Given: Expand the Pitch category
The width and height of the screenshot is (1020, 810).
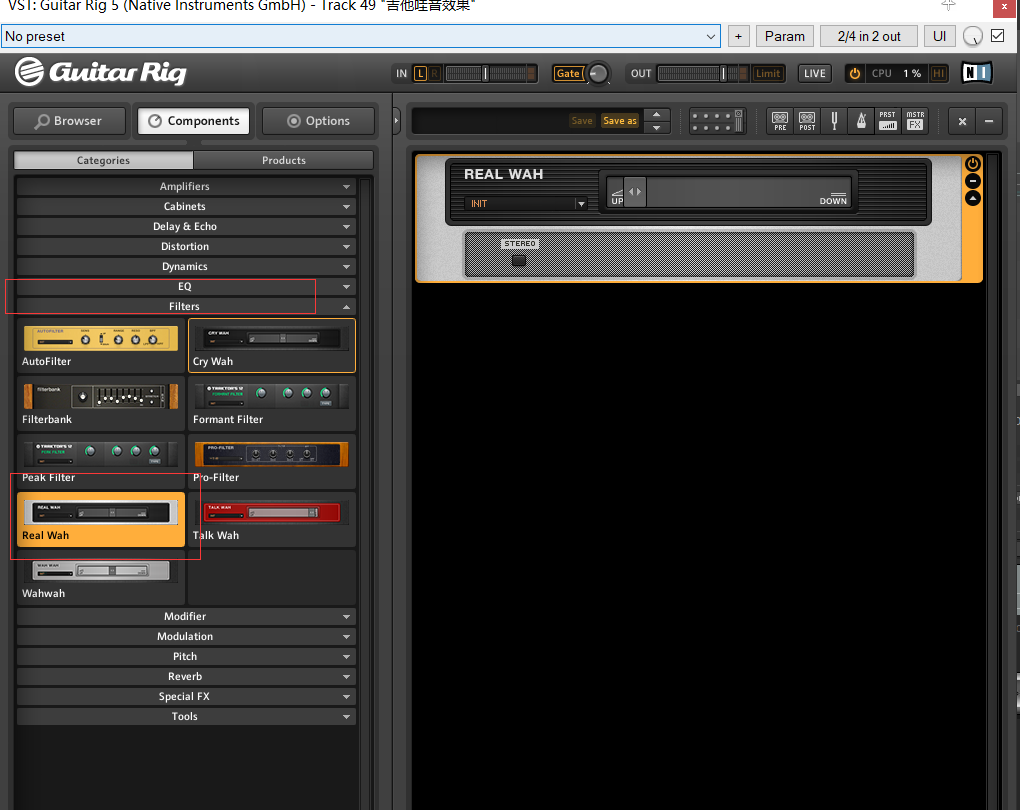Looking at the screenshot, I should (185, 656).
